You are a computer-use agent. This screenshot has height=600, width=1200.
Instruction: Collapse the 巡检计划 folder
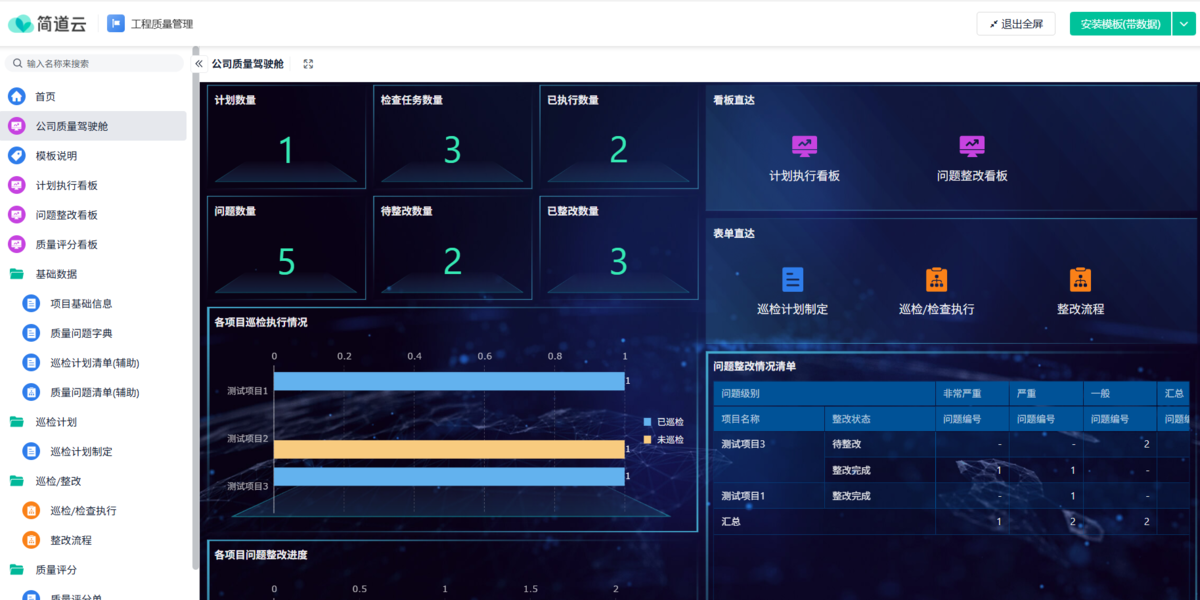pyautogui.click(x=16, y=422)
